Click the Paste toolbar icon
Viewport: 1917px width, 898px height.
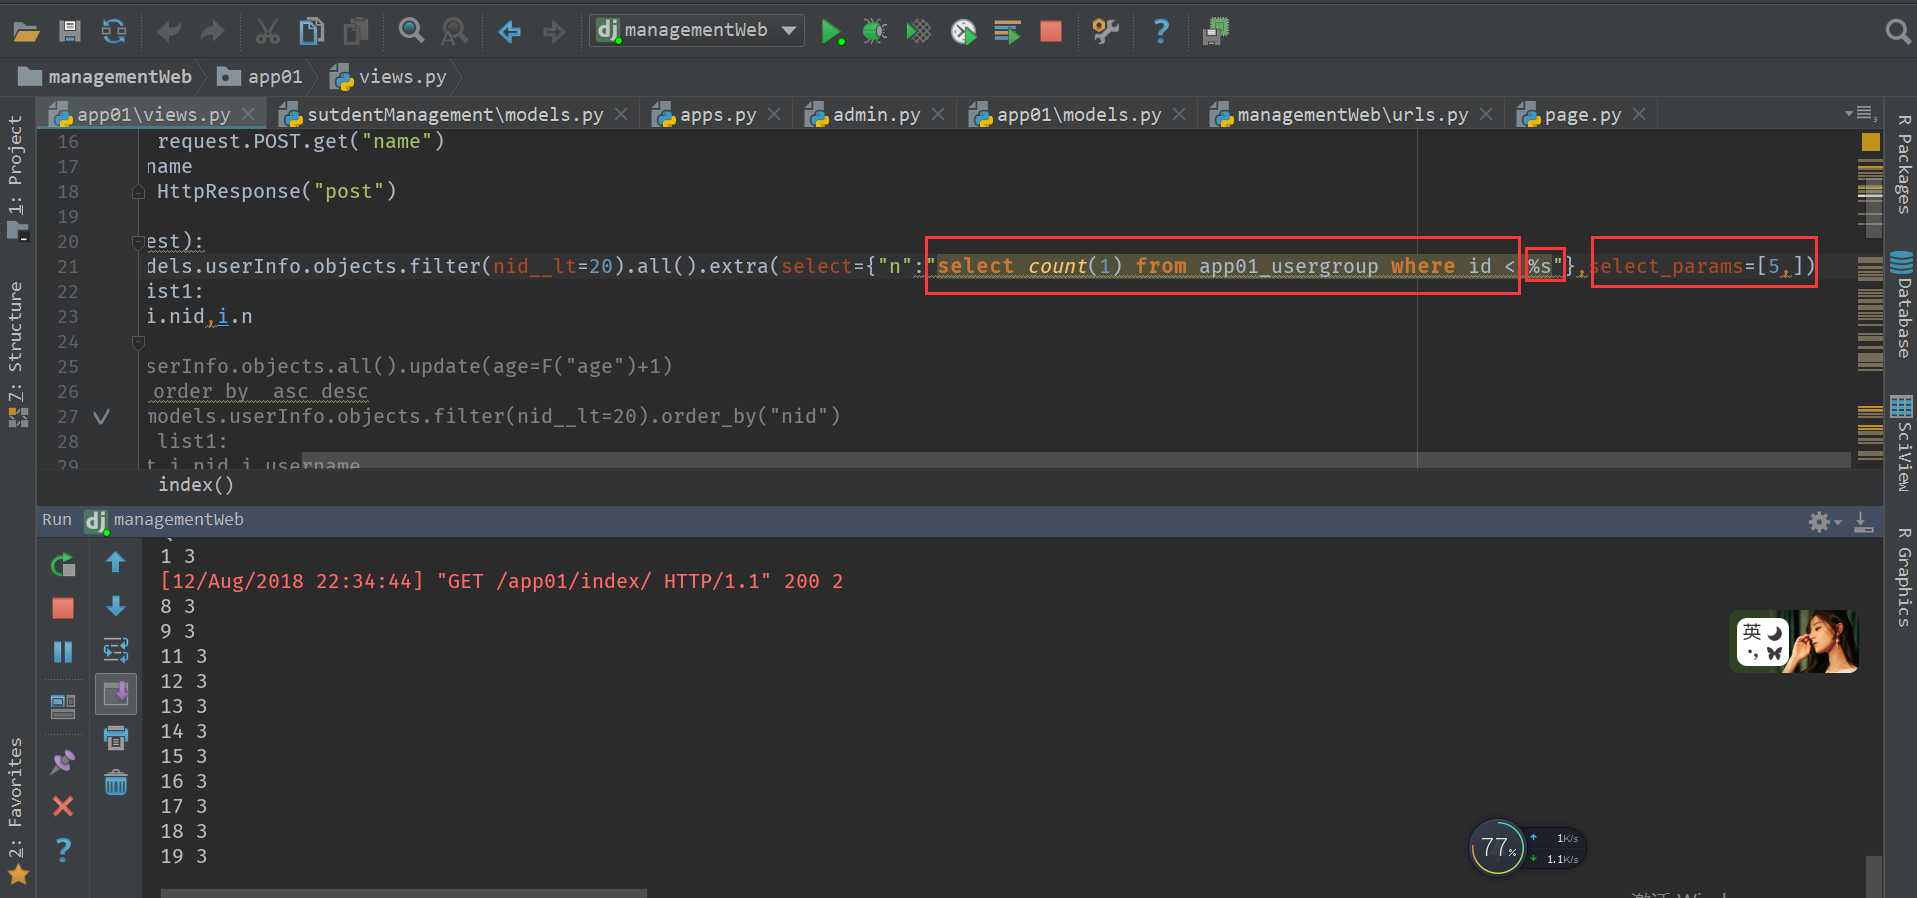point(356,32)
